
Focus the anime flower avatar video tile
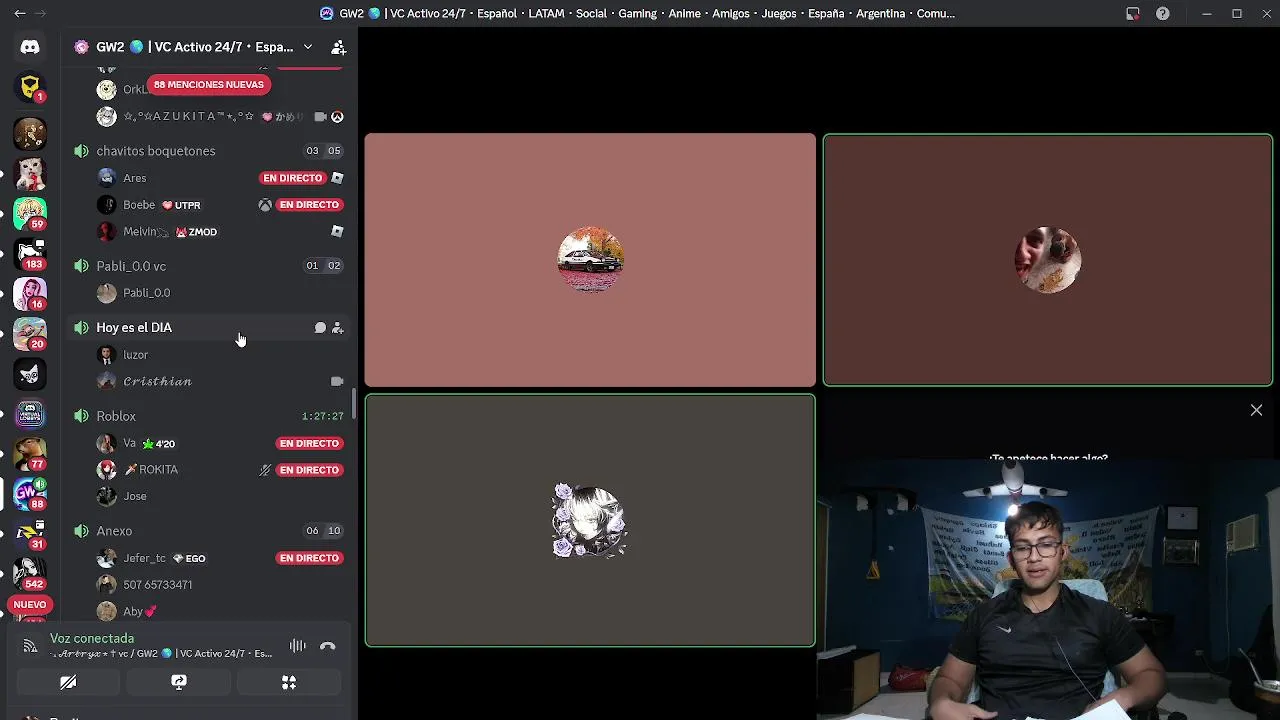[590, 520]
